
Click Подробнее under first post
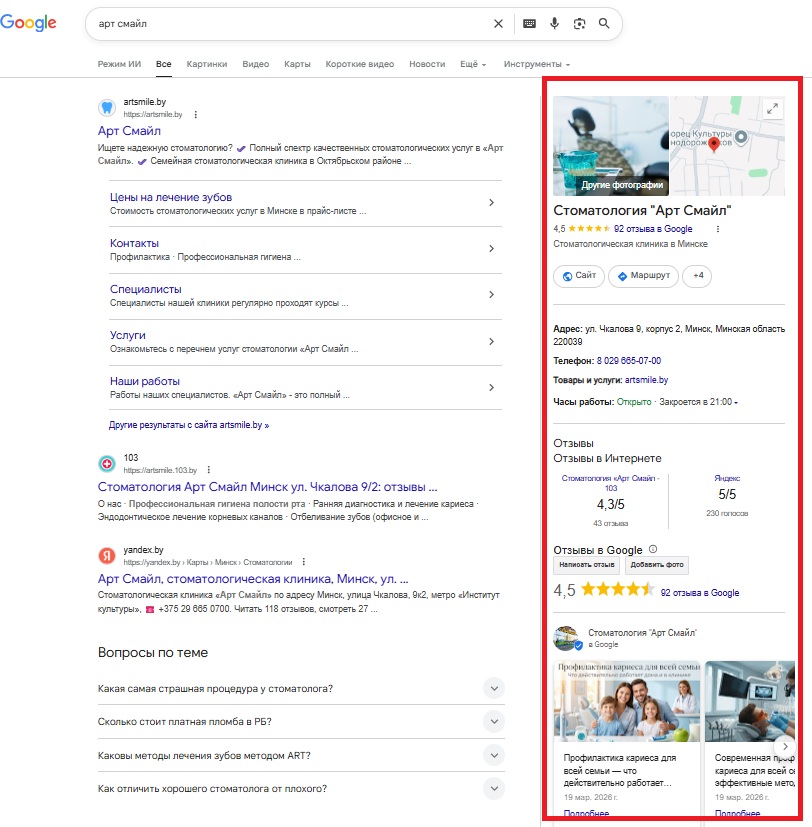[x=586, y=813]
